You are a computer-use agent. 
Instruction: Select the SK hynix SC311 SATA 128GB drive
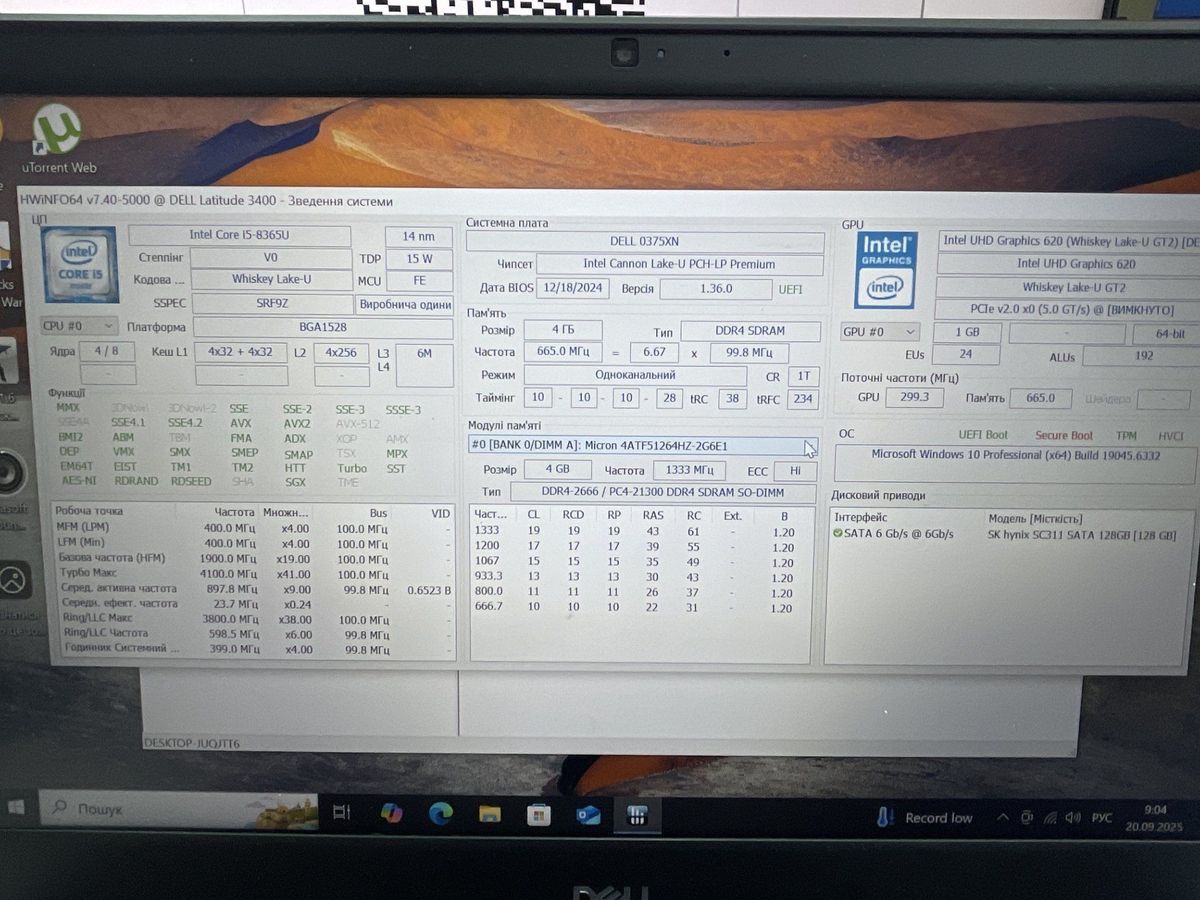1081,535
